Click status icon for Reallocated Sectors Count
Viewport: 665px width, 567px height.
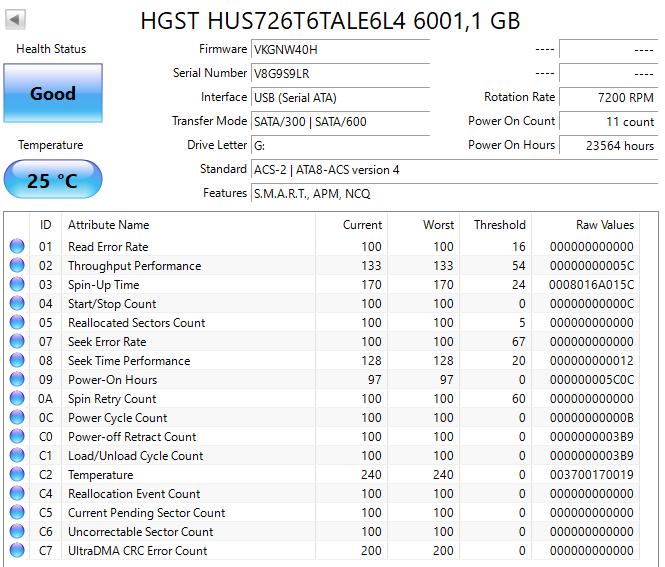pos(17,323)
